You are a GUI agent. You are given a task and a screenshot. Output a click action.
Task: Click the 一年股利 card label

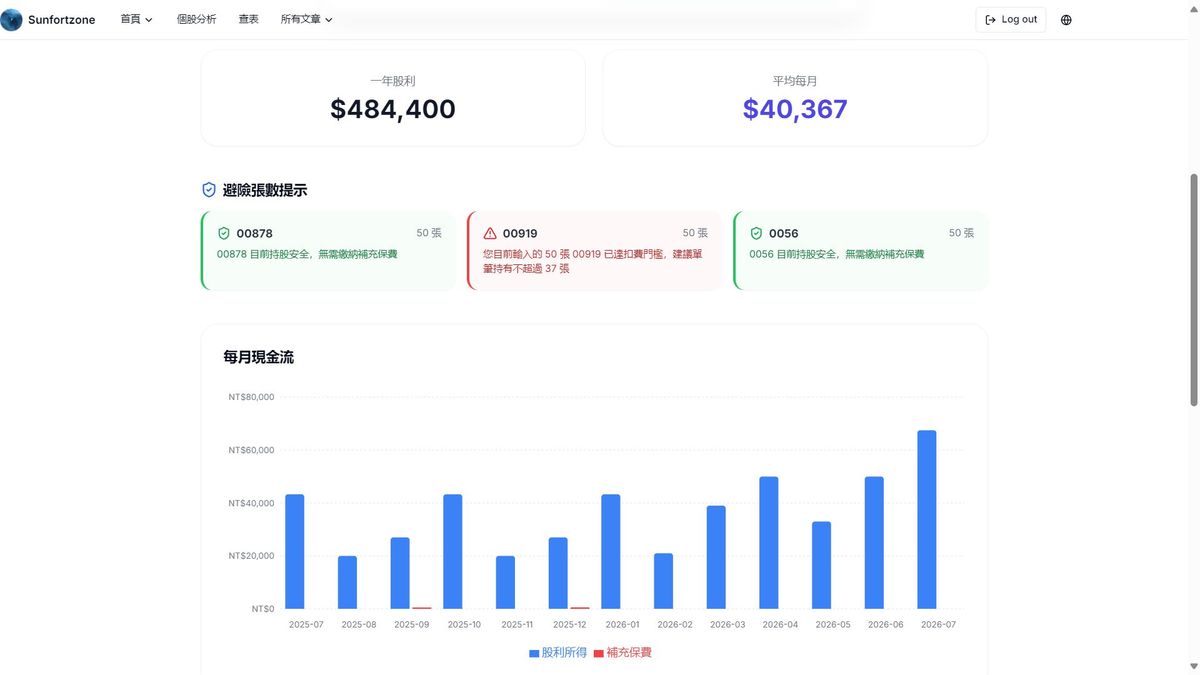[x=393, y=81]
